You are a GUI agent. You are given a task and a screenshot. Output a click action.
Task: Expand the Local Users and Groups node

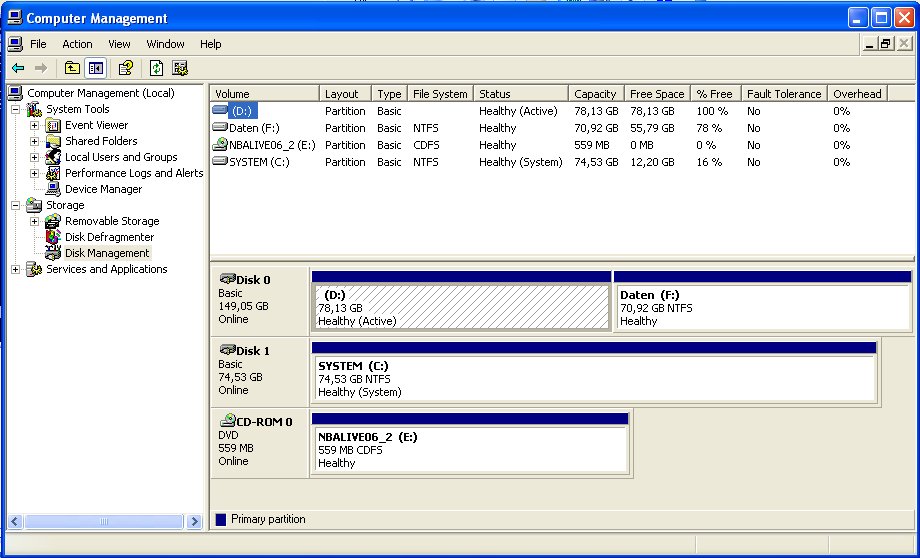coord(35,157)
